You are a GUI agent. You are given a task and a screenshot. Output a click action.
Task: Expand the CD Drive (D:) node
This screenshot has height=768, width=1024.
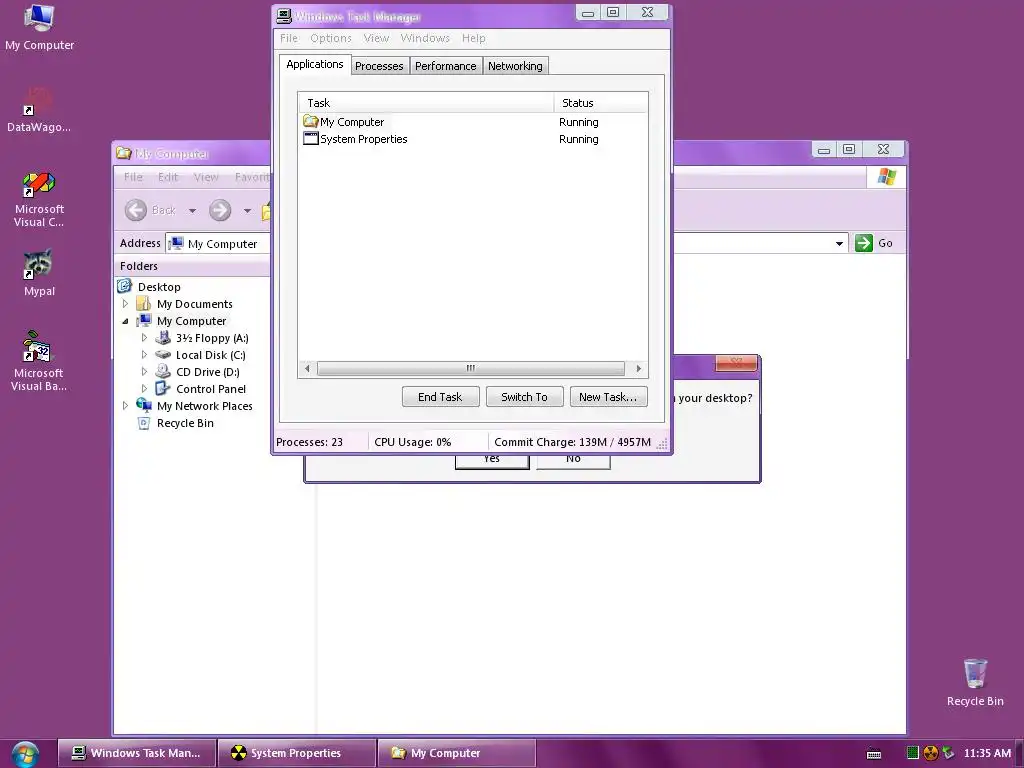144,372
